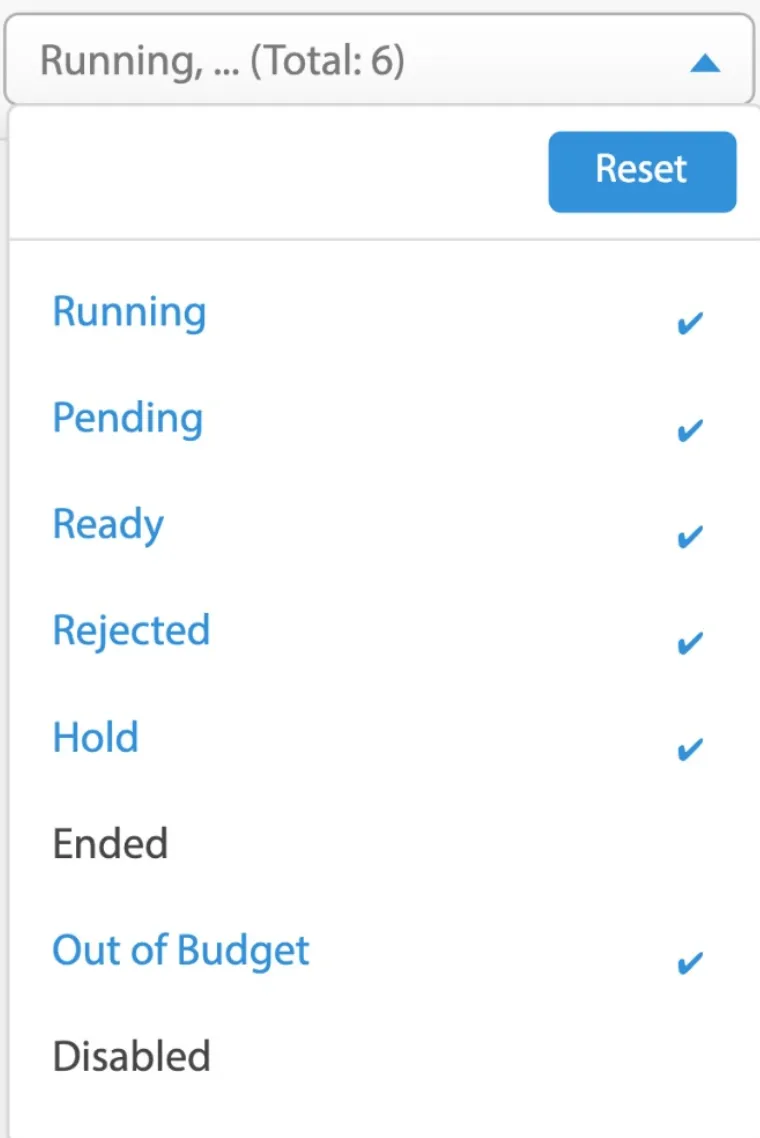Deselect the Running status label

[129, 312]
